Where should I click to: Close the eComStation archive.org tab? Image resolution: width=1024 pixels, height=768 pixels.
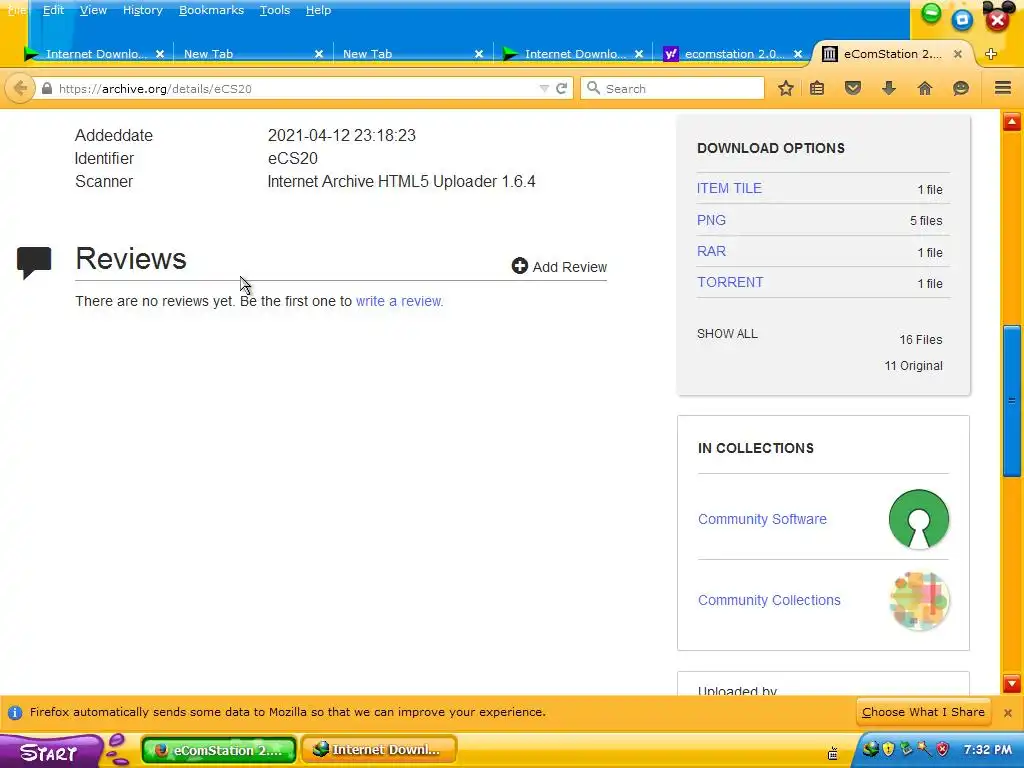(x=957, y=54)
